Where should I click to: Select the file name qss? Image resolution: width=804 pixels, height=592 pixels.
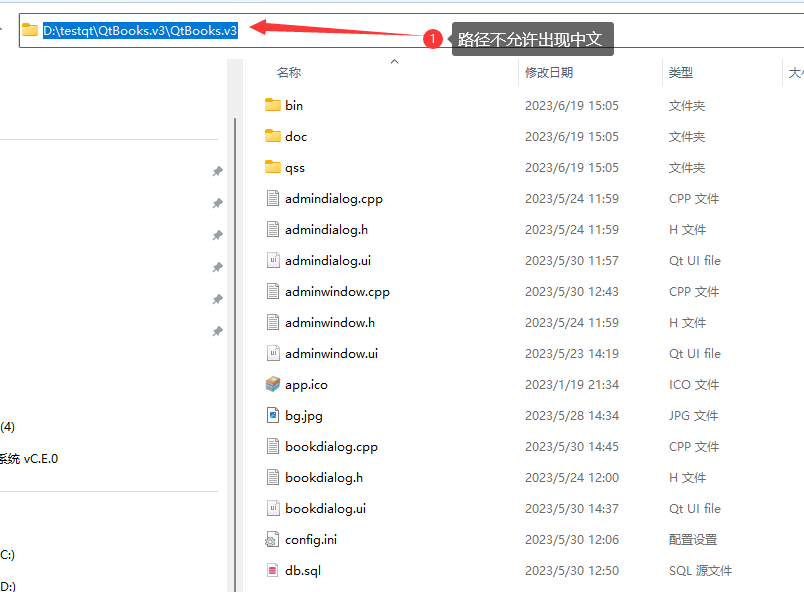tap(295, 168)
